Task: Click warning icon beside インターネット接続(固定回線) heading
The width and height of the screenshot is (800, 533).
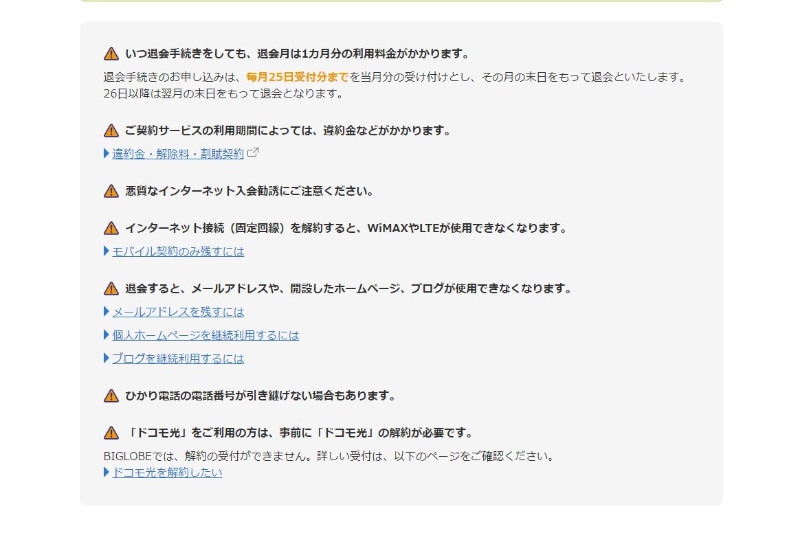Action: coord(111,228)
